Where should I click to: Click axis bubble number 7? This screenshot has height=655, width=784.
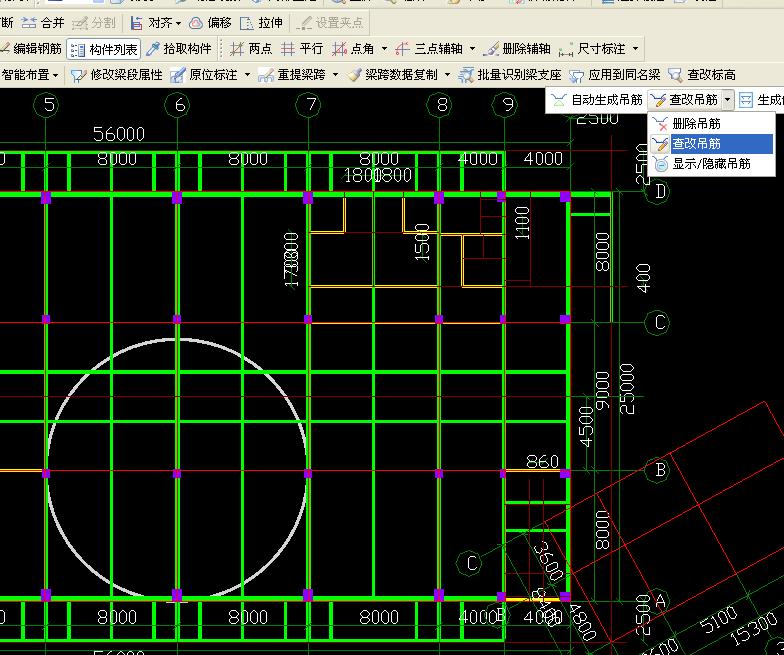(x=310, y=105)
